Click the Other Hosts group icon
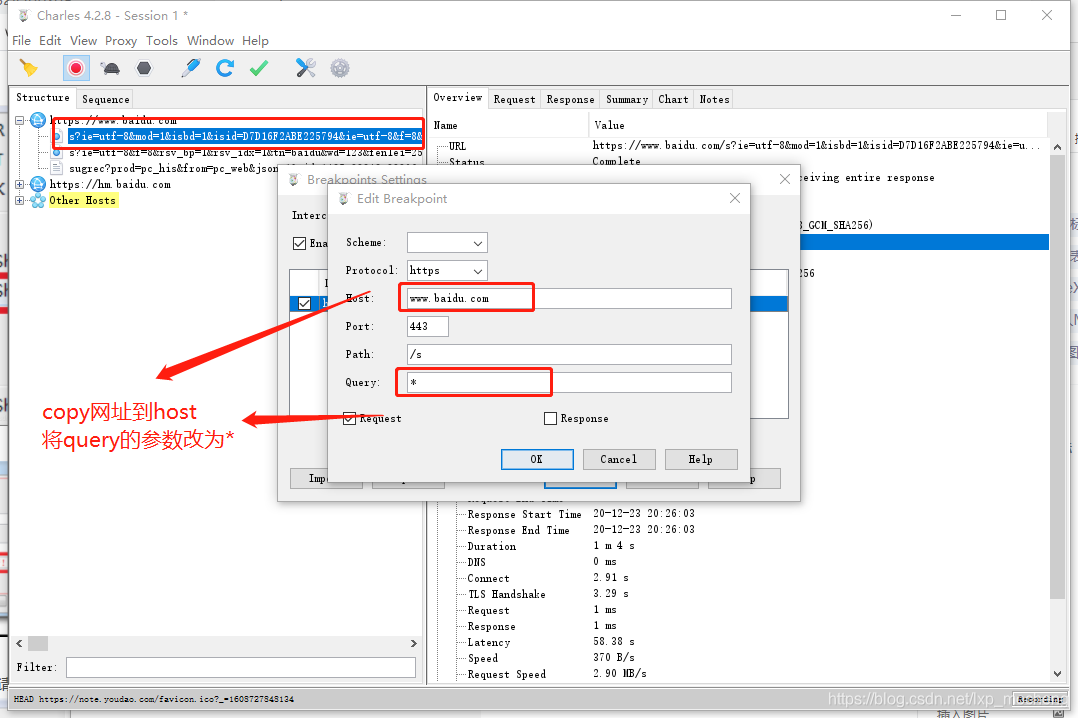This screenshot has width=1078, height=718. point(38,200)
